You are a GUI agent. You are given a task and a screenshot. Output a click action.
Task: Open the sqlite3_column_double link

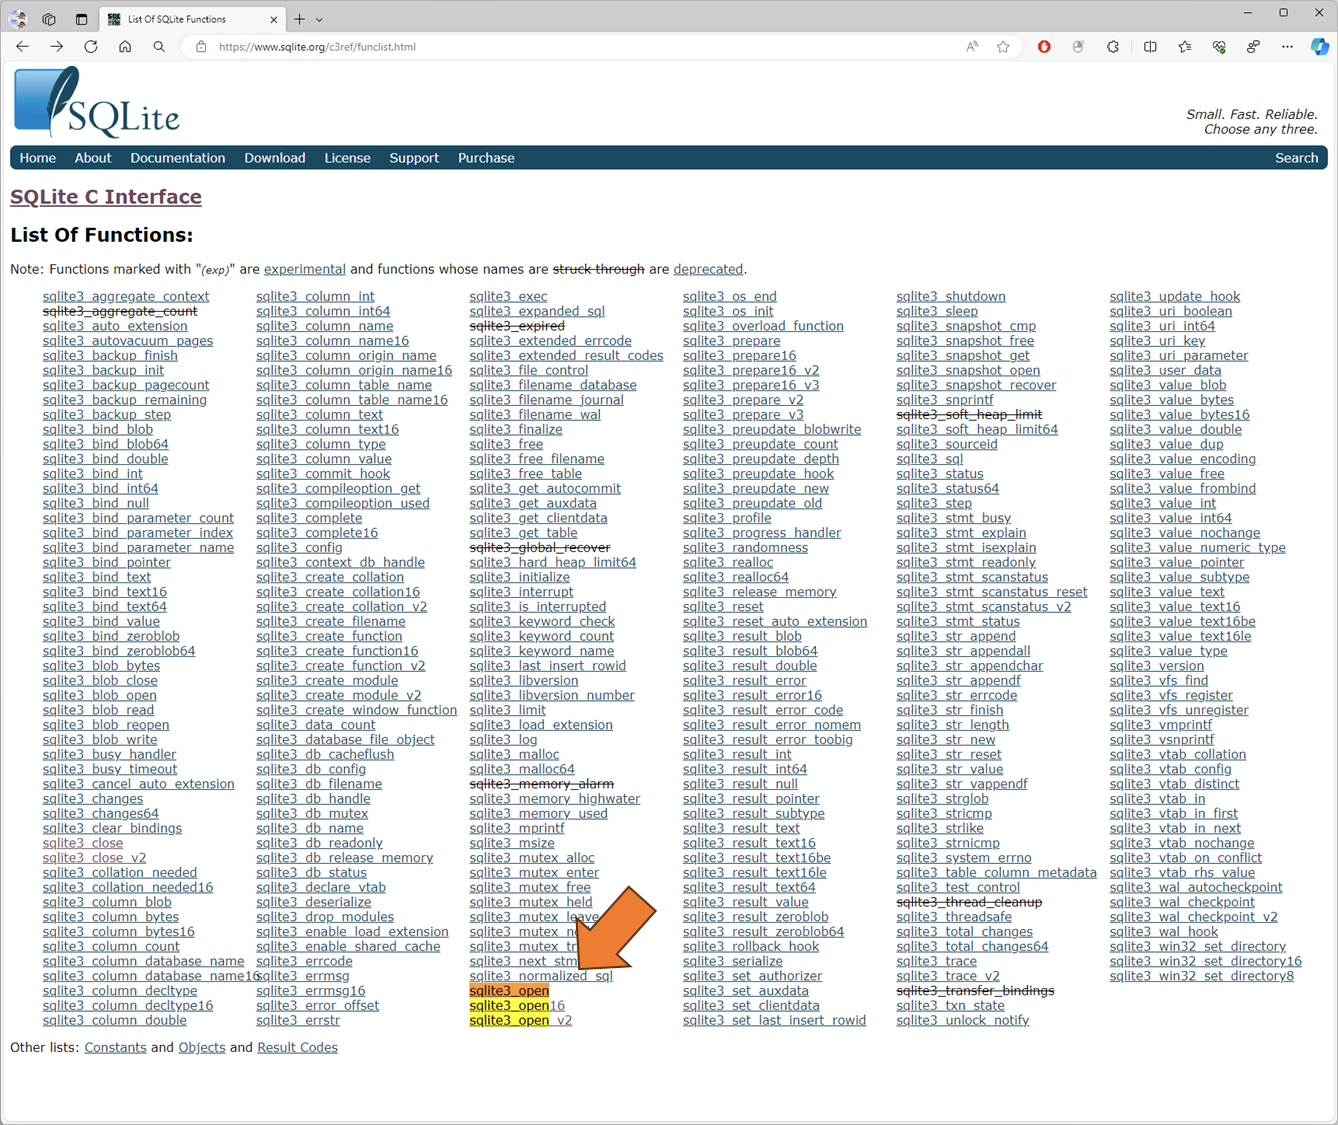[115, 1021]
